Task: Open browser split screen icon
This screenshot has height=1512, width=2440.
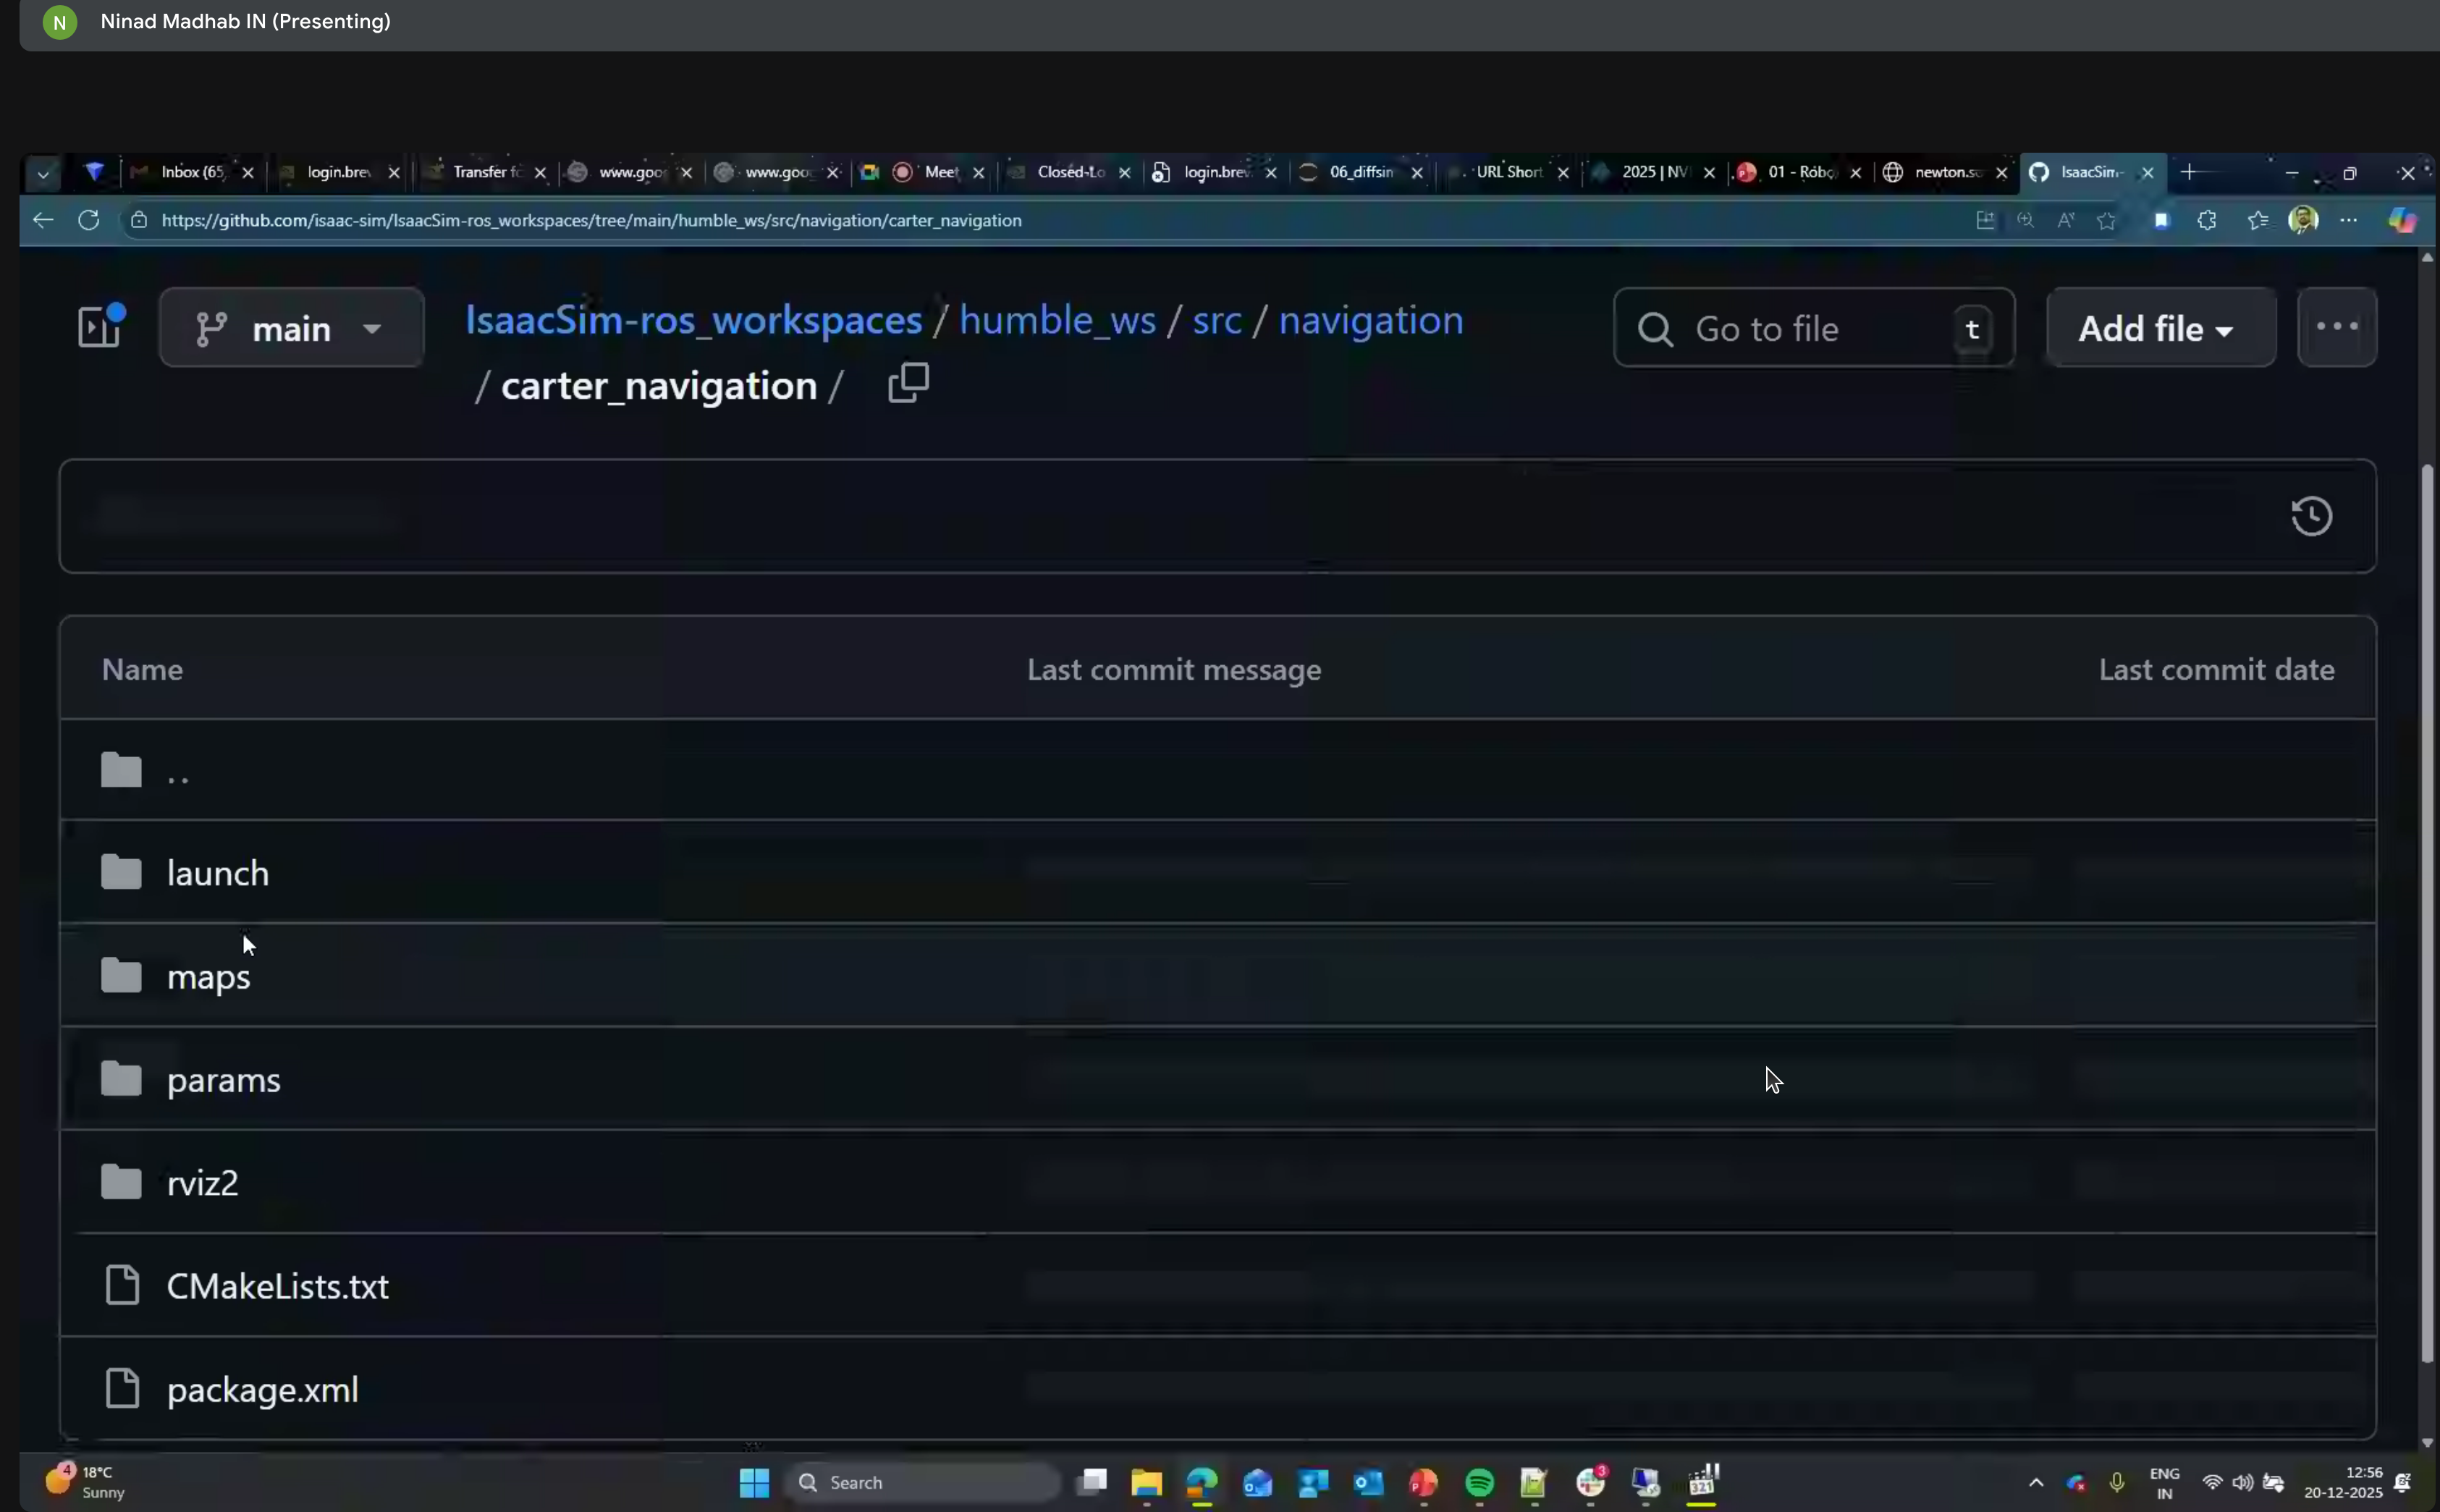Action: pos(1986,220)
